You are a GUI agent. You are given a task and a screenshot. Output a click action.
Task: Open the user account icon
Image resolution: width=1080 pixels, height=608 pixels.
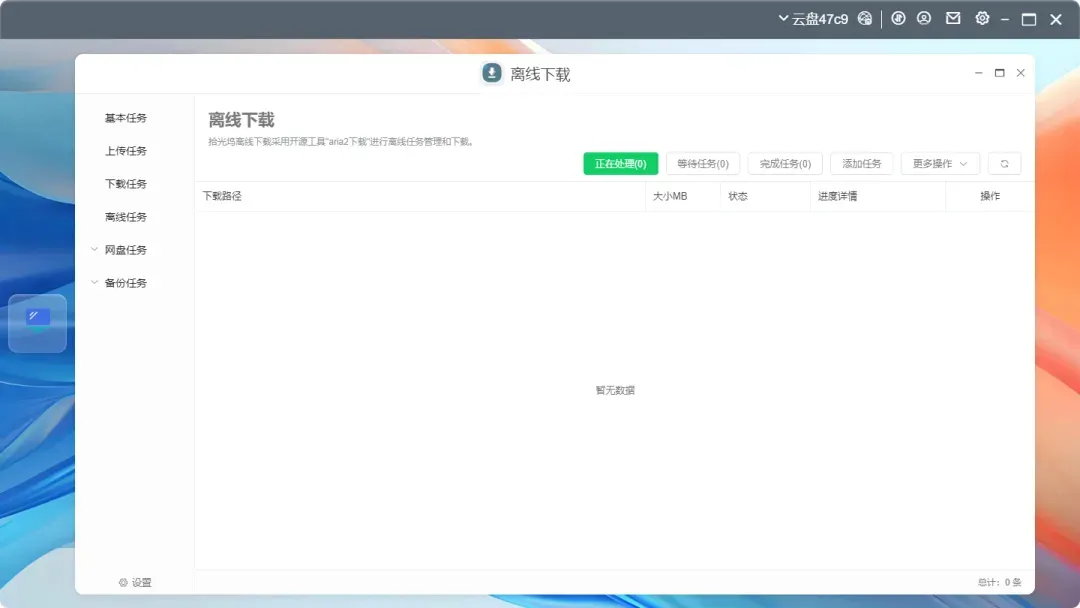[924, 19]
